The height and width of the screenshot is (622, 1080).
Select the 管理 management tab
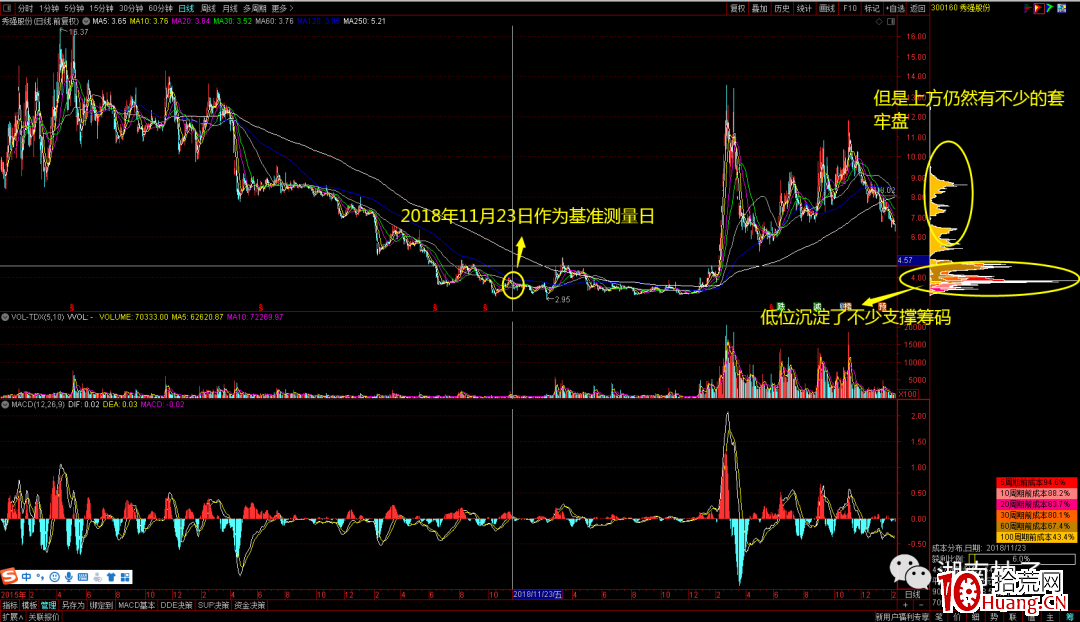[x=48, y=605]
